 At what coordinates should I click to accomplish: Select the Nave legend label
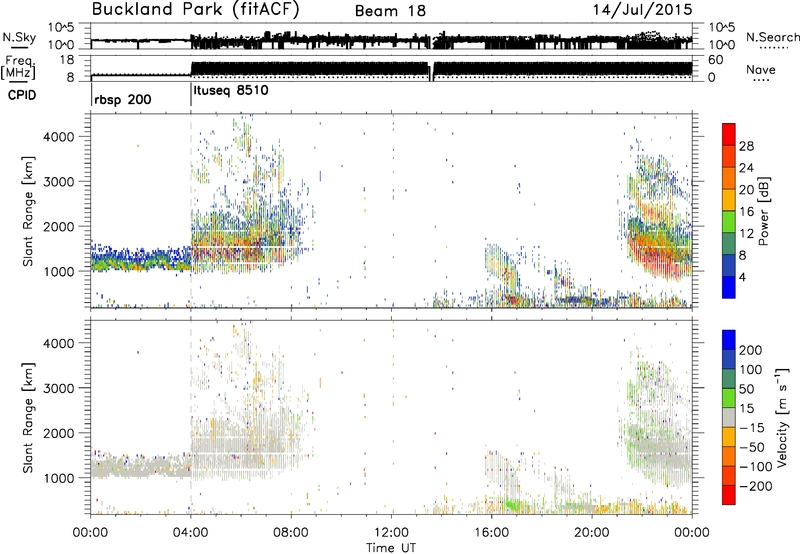coord(761,69)
